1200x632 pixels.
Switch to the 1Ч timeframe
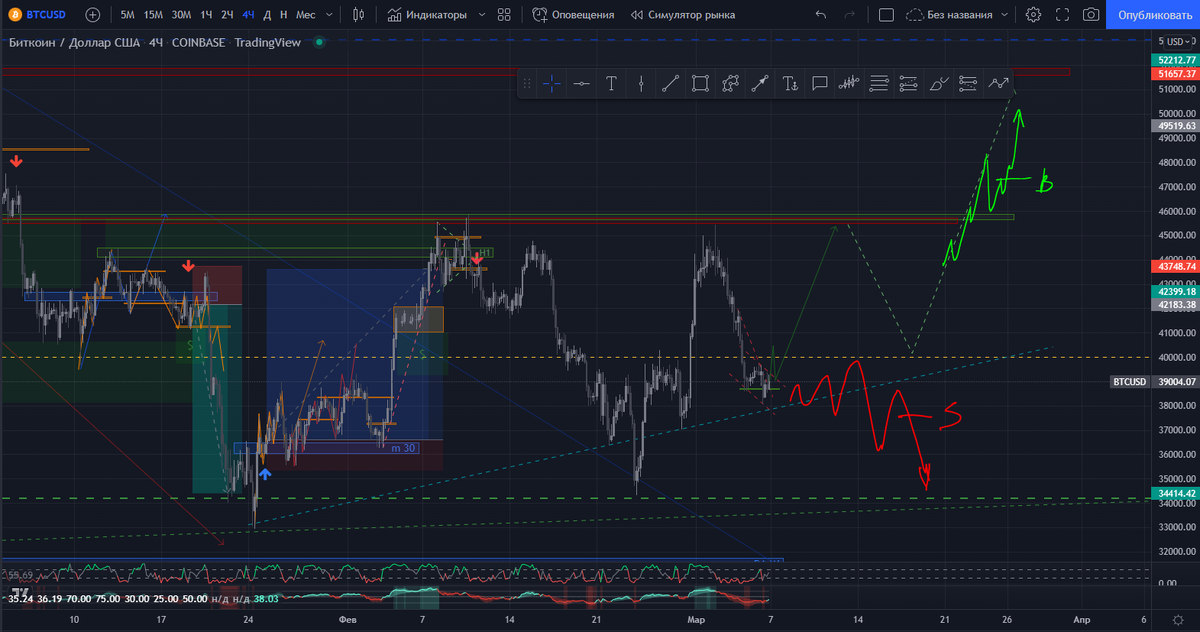pyautogui.click(x=206, y=15)
